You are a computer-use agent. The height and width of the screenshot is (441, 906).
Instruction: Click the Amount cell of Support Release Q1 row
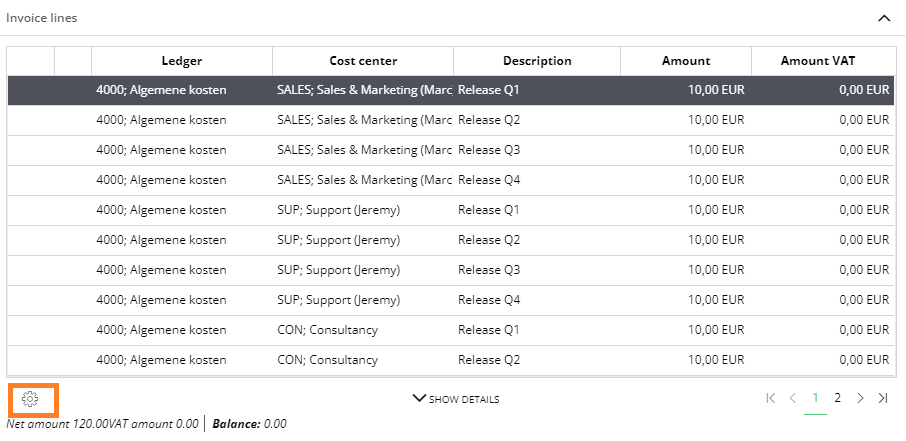[686, 210]
